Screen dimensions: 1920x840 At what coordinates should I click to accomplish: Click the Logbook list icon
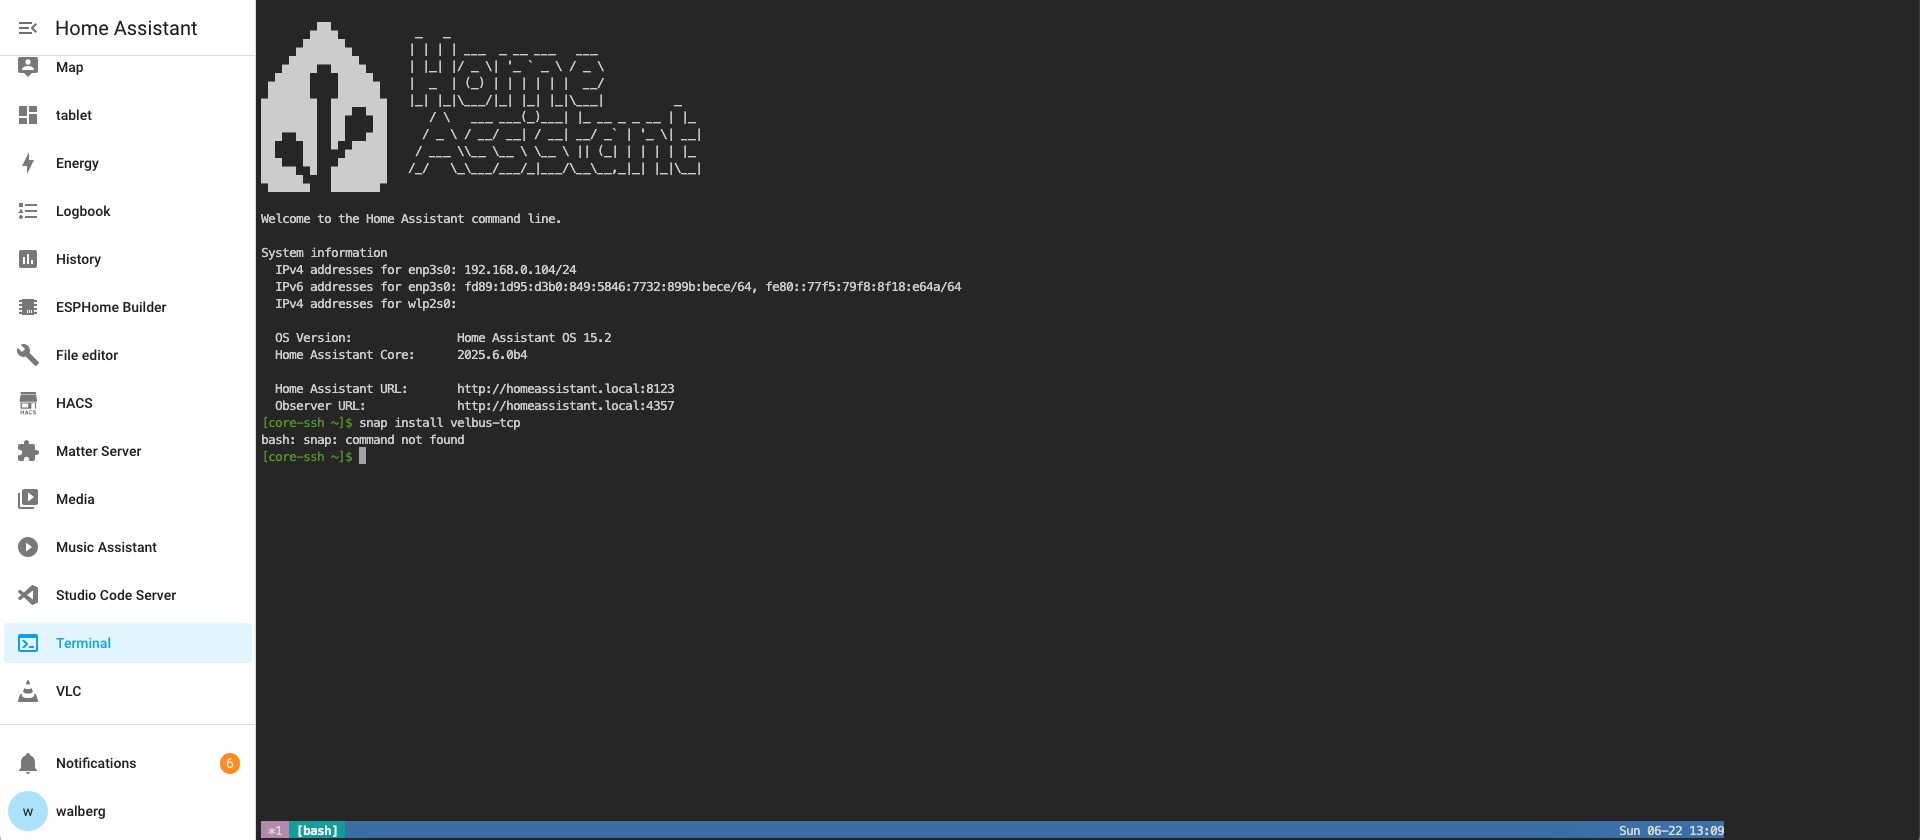(x=28, y=211)
